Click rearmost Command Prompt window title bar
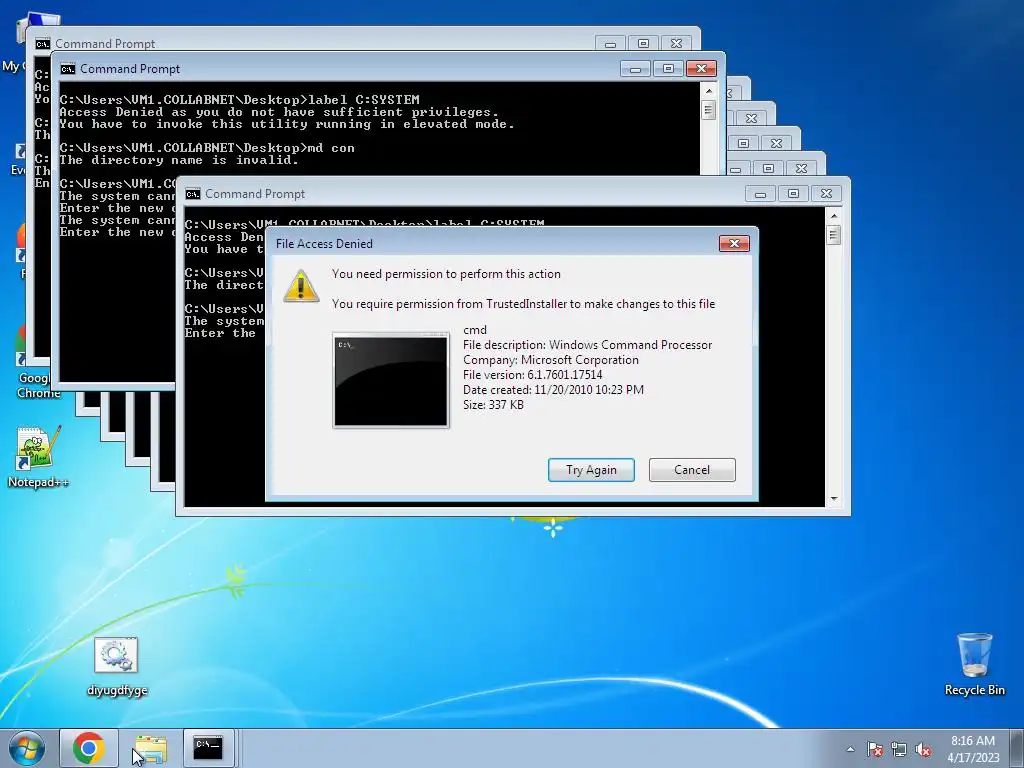Viewport: 1024px width, 768px height. point(363,39)
